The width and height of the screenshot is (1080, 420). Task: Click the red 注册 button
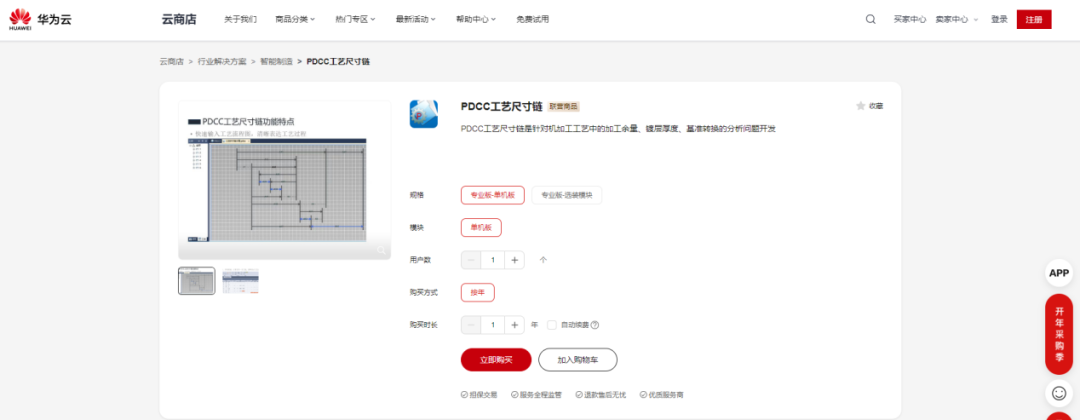coord(1034,19)
